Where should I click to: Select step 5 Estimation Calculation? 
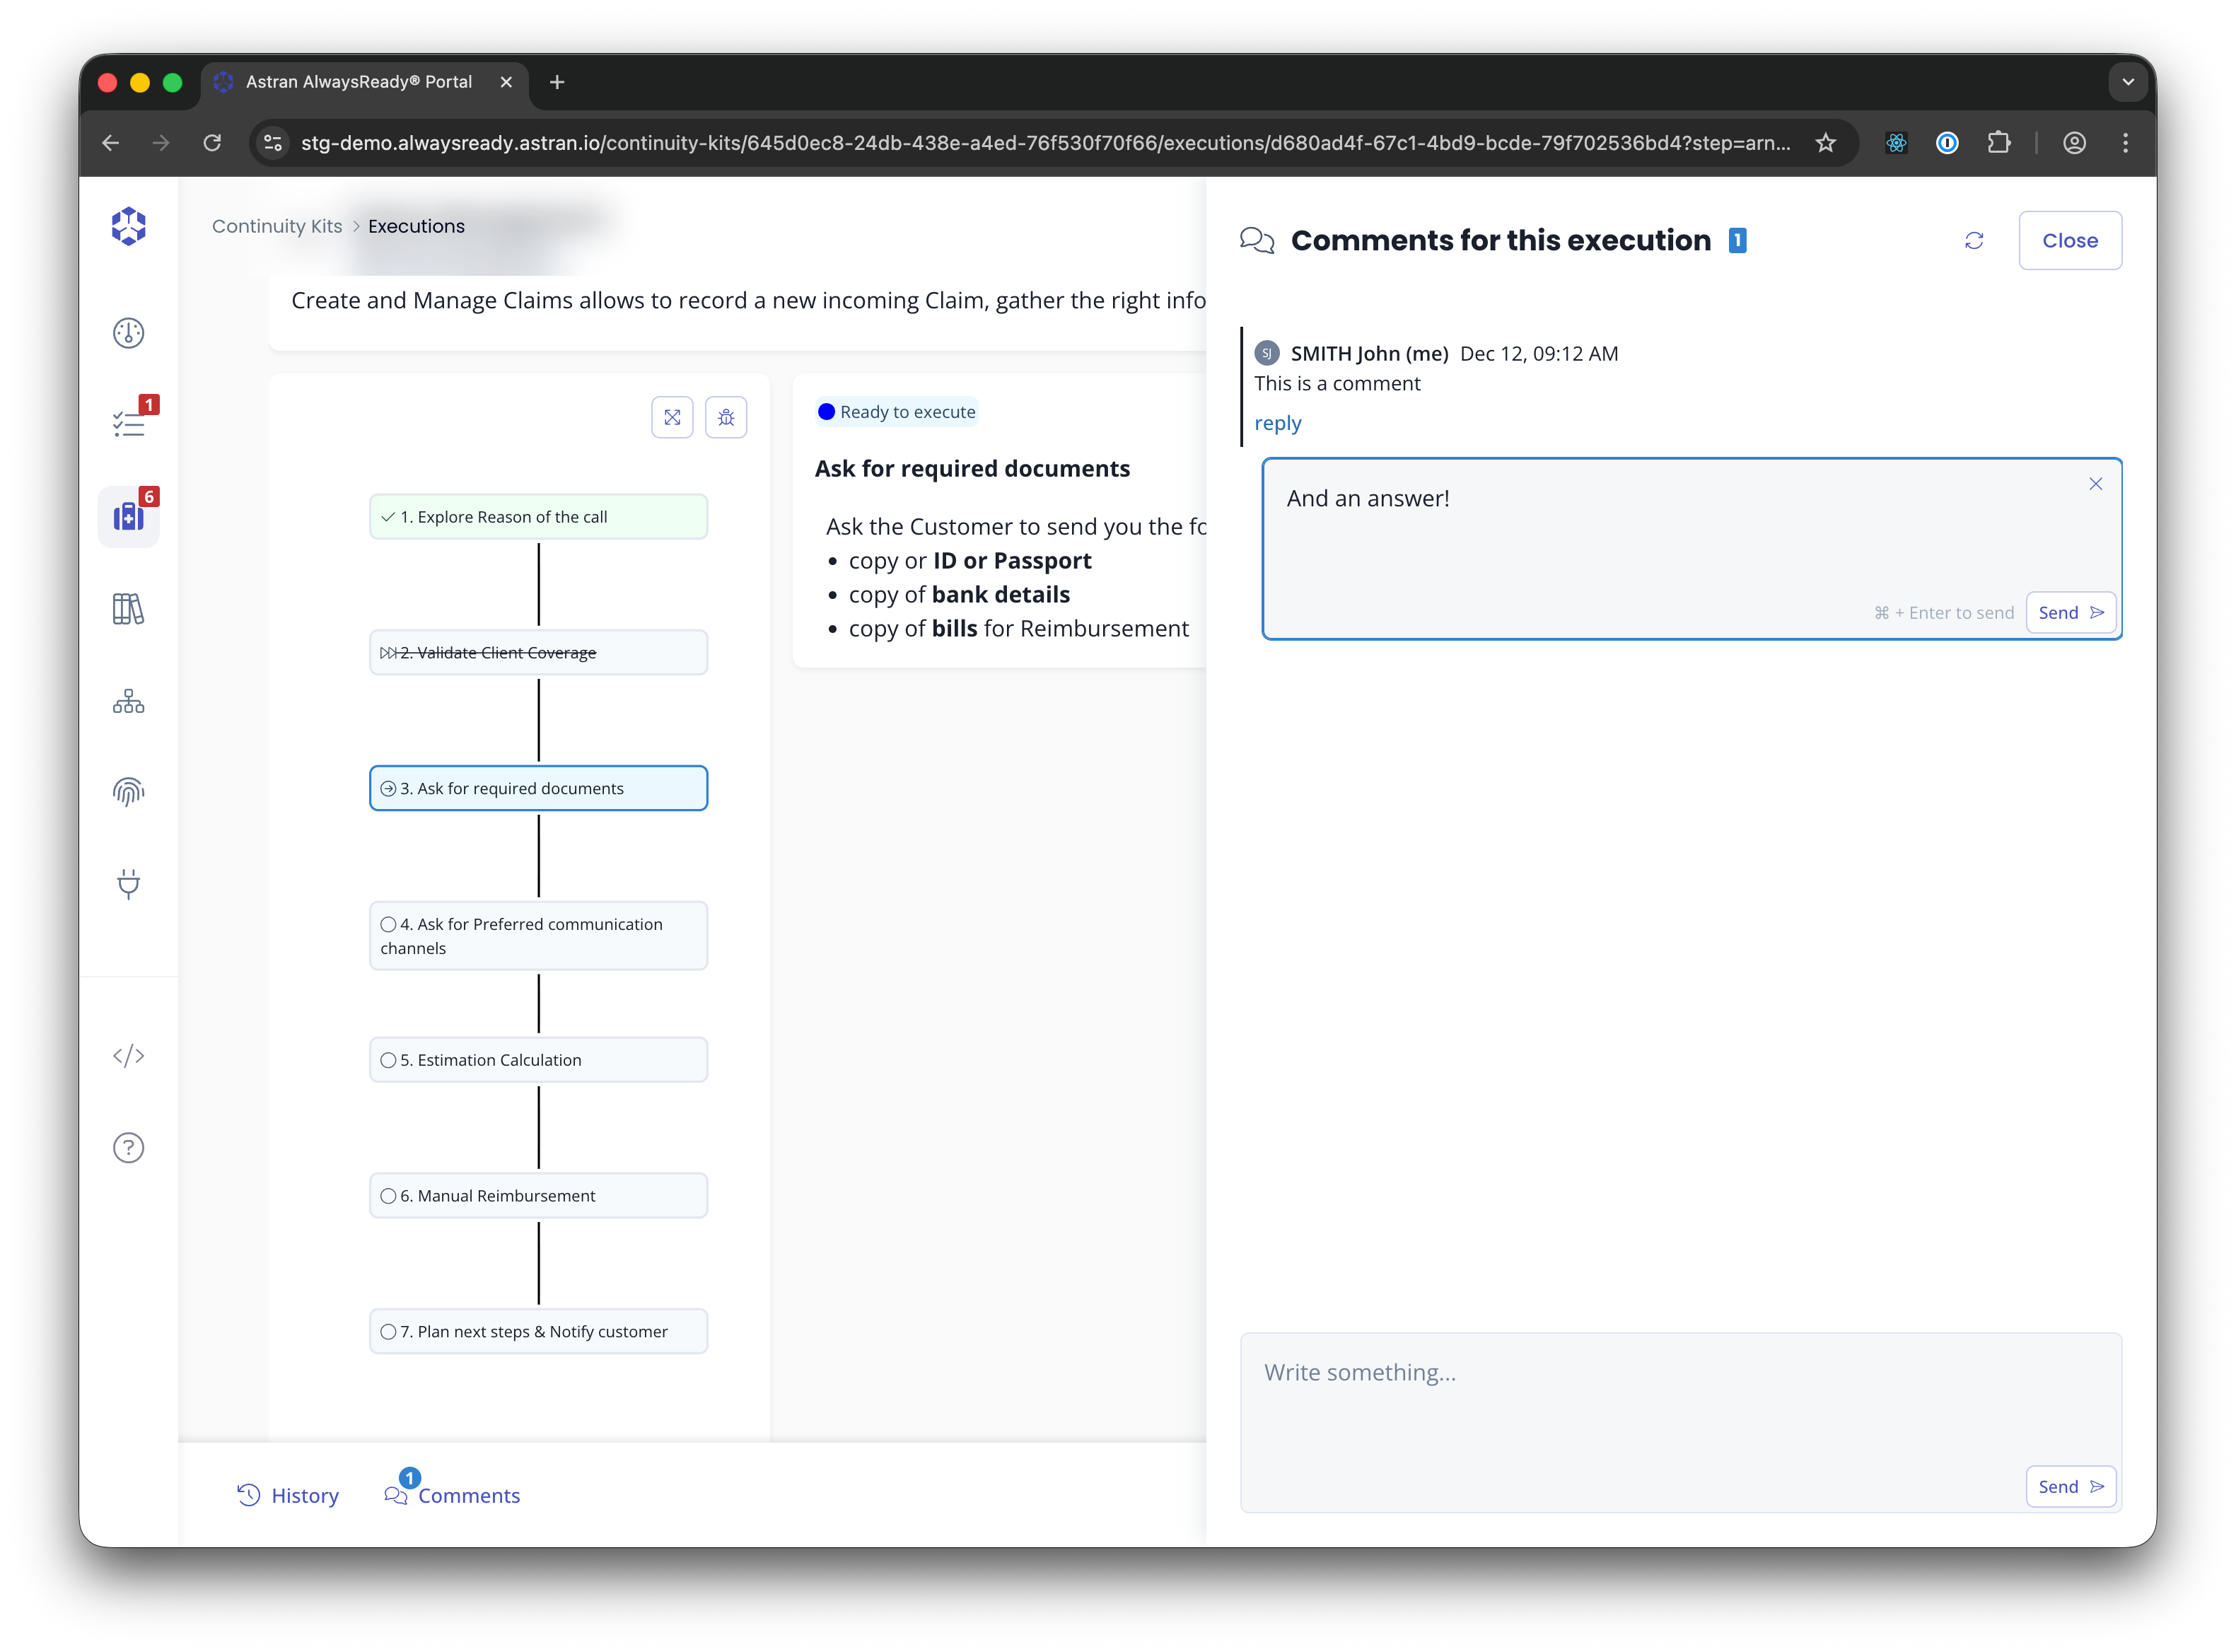(538, 1060)
